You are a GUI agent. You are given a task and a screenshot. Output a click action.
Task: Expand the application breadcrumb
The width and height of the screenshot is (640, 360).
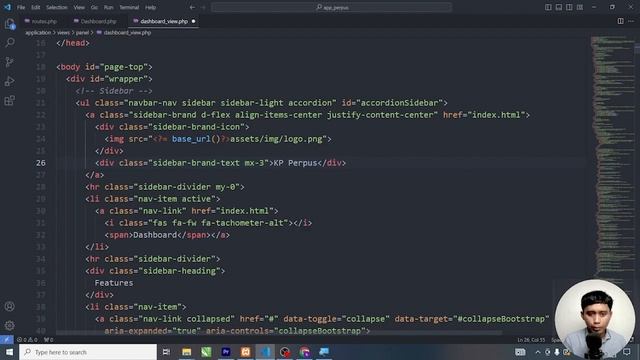point(38,33)
